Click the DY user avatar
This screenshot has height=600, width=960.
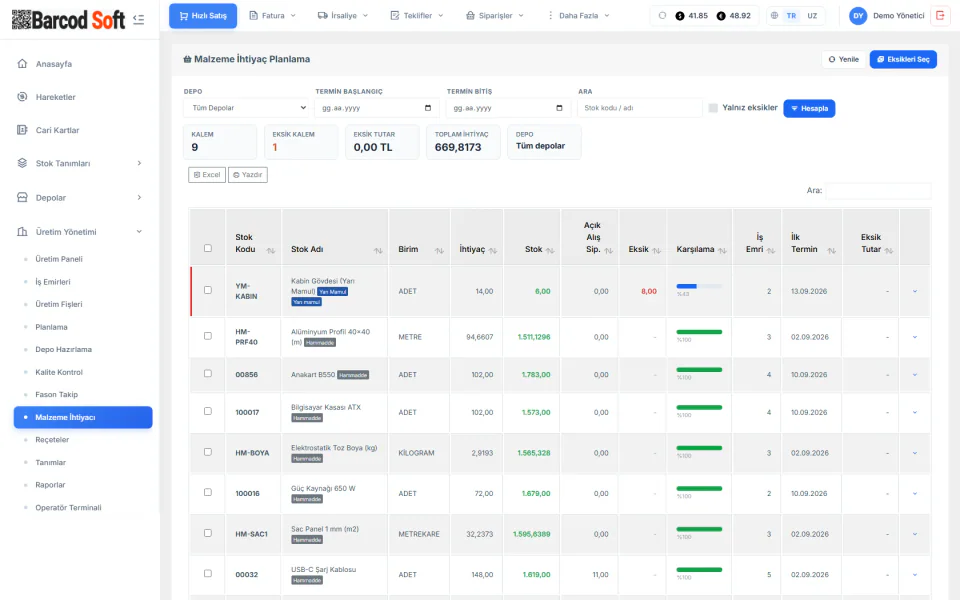(x=858, y=16)
